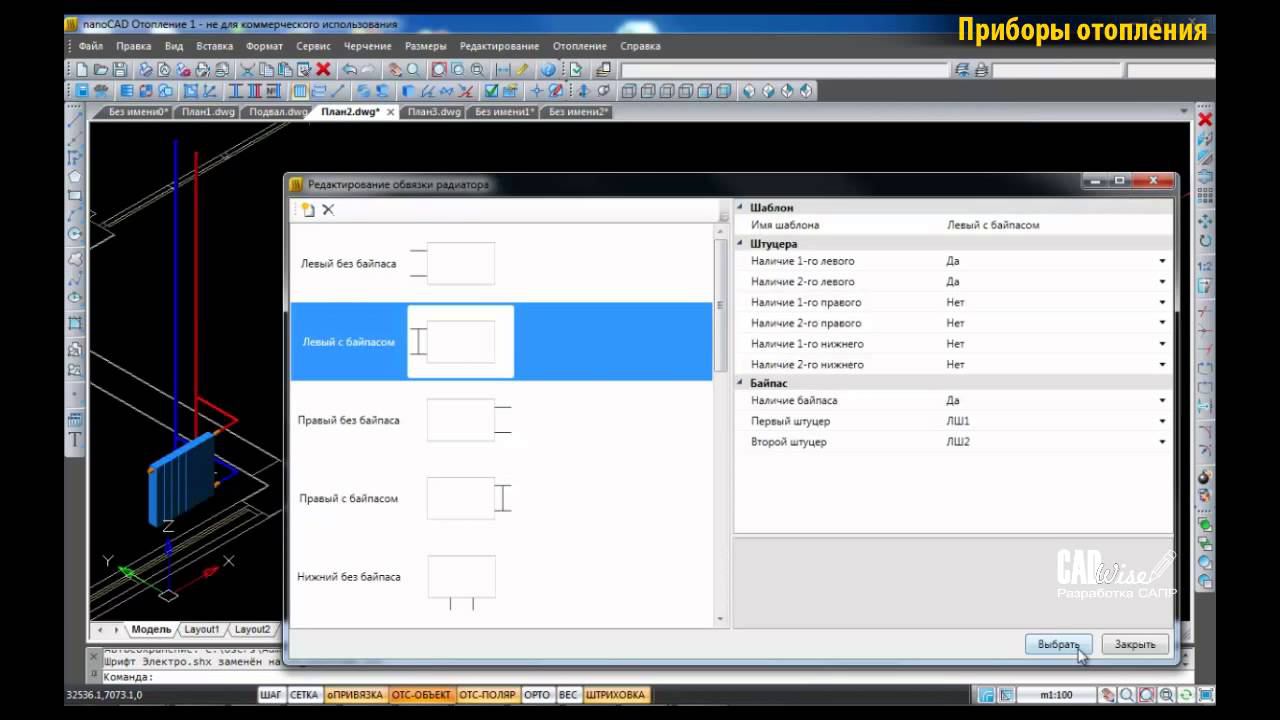Open dropdown for Первый штуцер

tap(1162, 421)
